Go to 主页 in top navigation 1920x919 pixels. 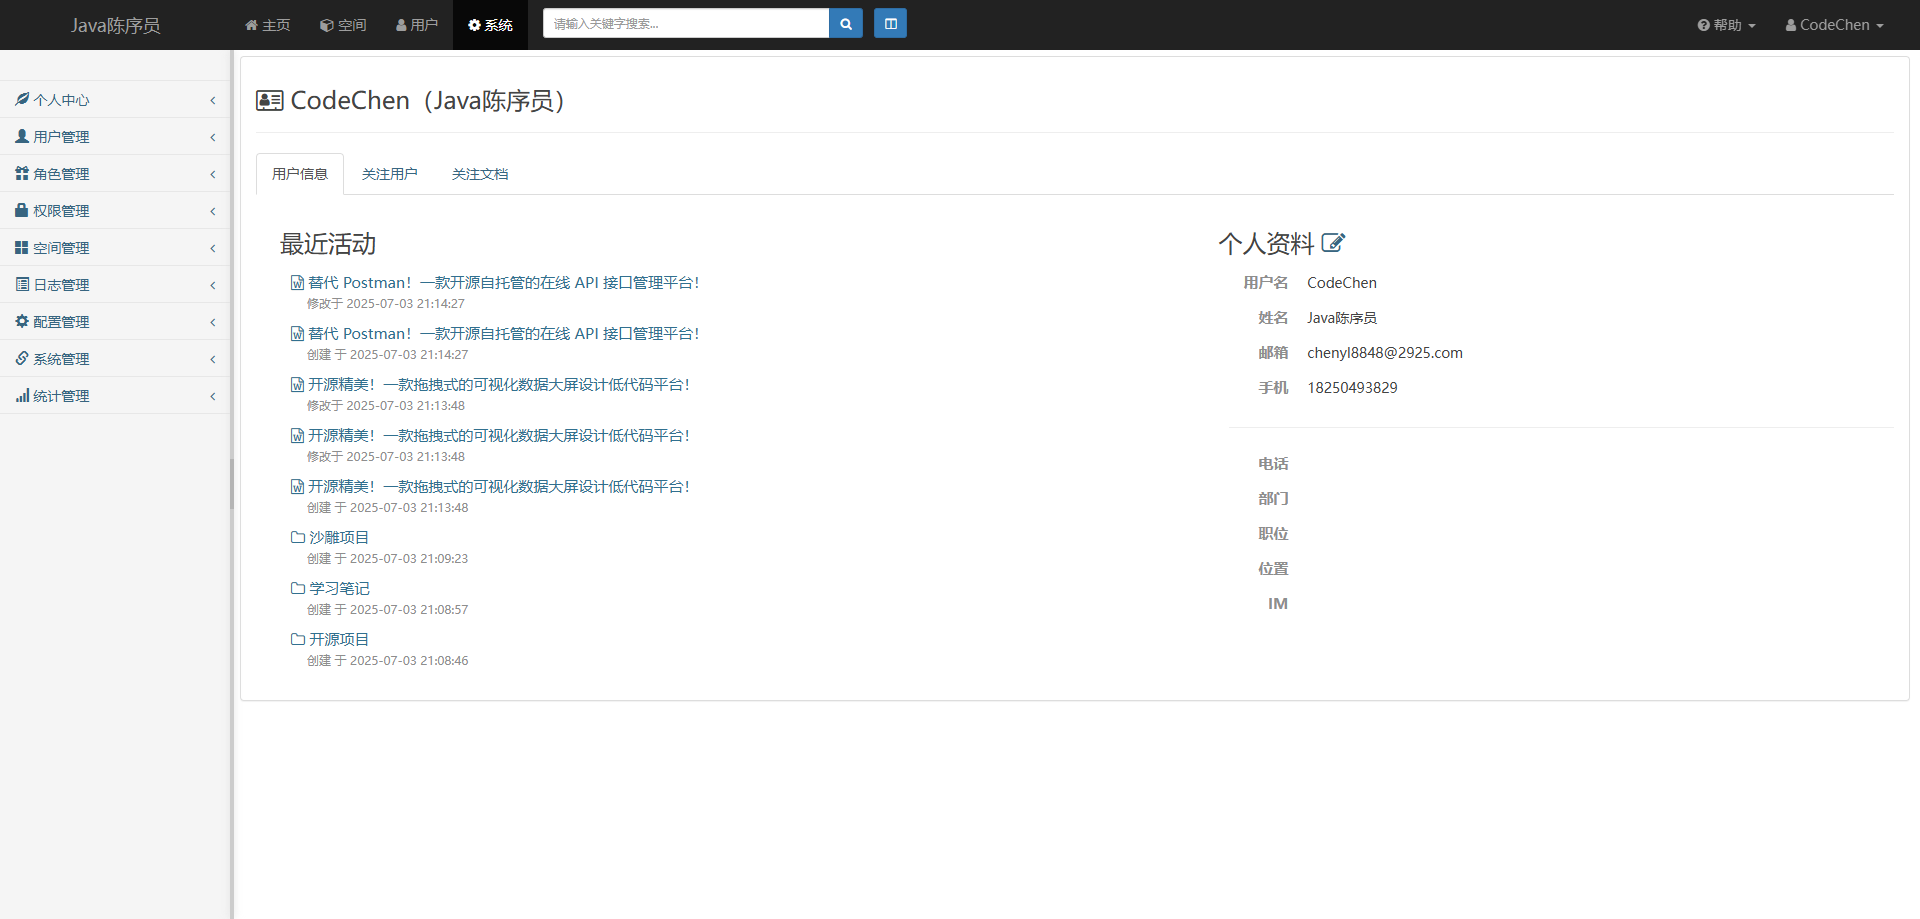[267, 25]
